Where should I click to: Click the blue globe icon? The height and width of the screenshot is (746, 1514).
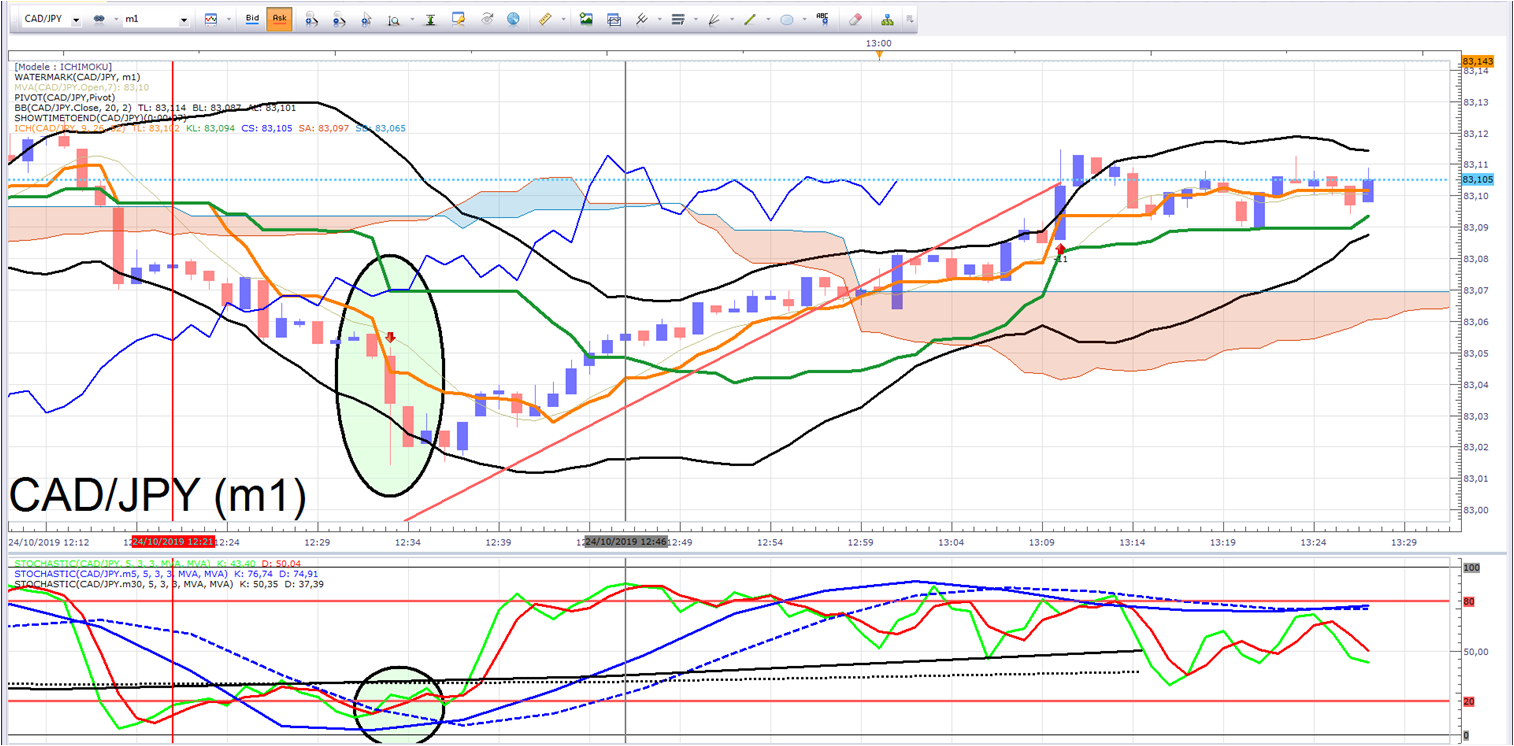coord(514,19)
